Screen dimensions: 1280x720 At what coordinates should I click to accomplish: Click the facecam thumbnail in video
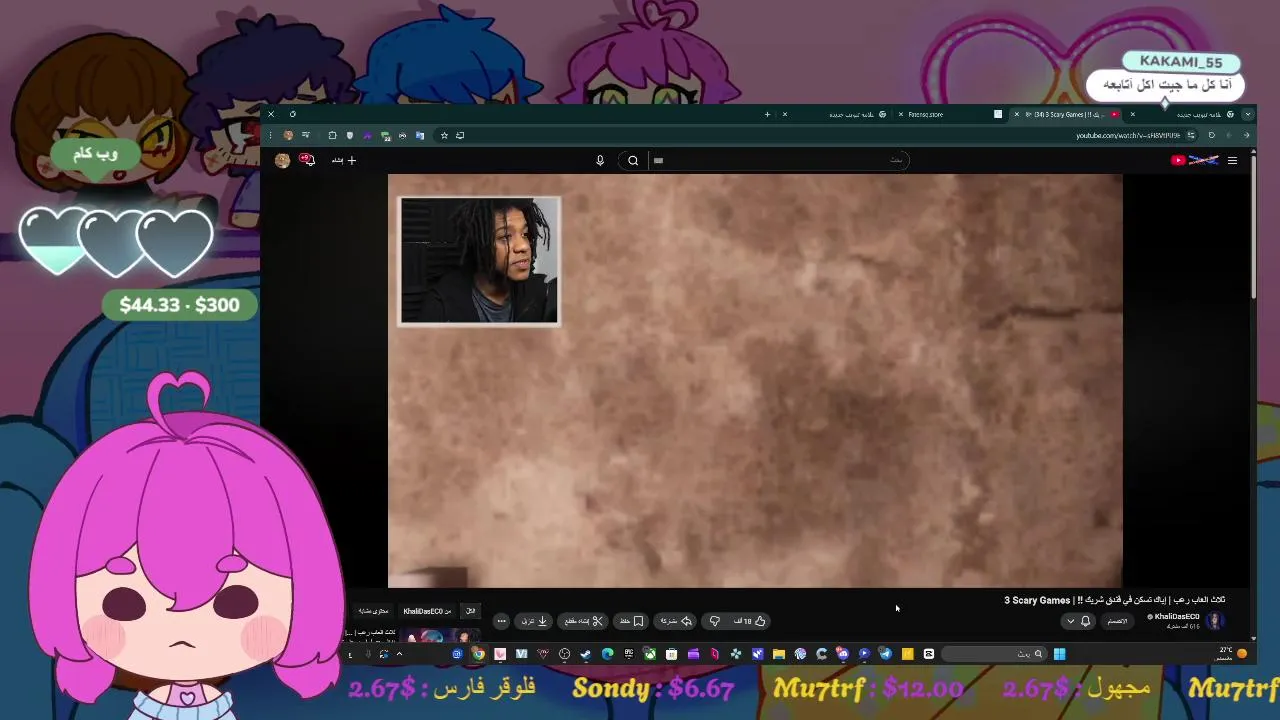tap(479, 260)
